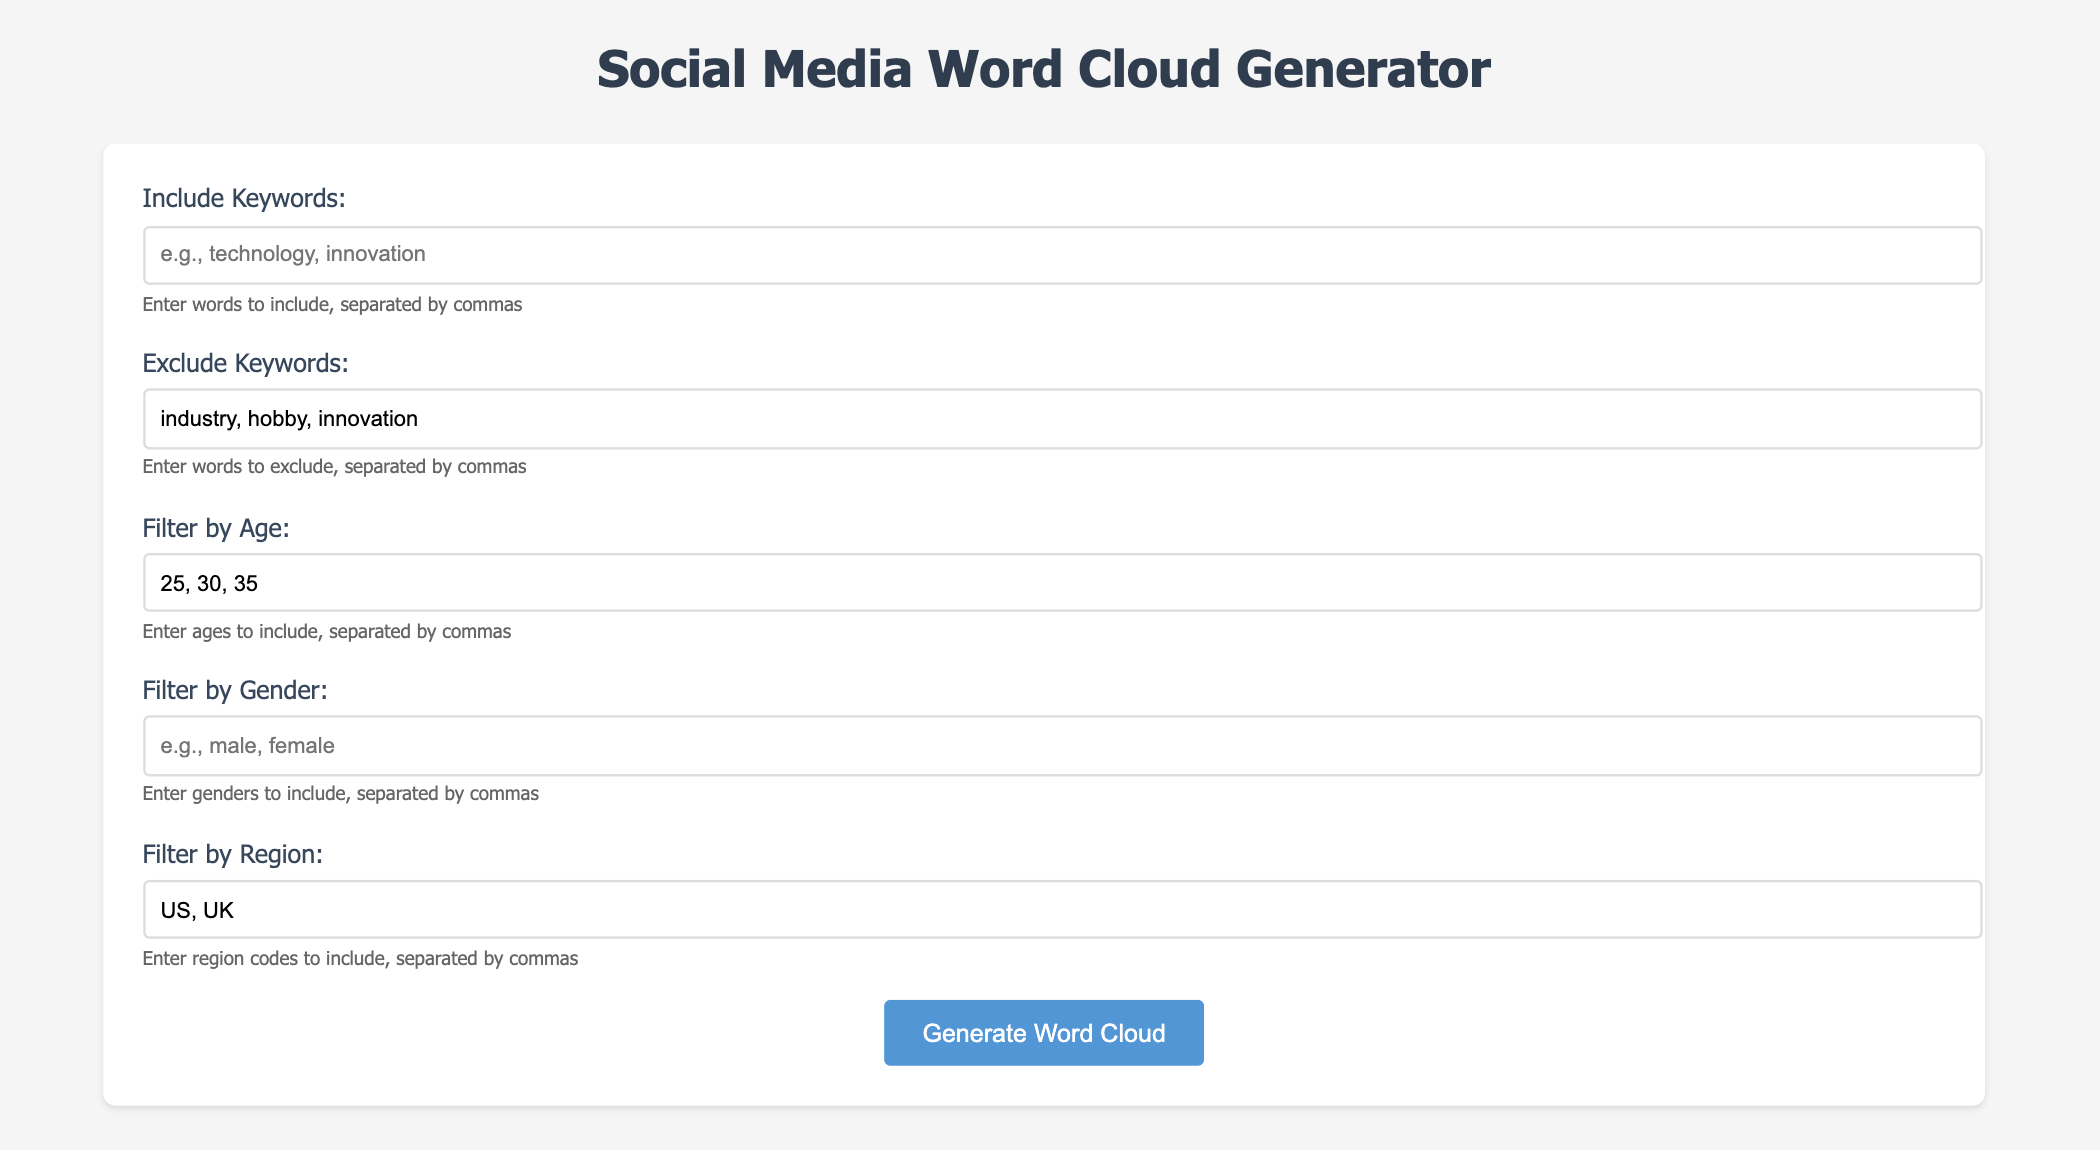
Task: Click the "Enter region codes to include" hint
Action: tap(360, 959)
